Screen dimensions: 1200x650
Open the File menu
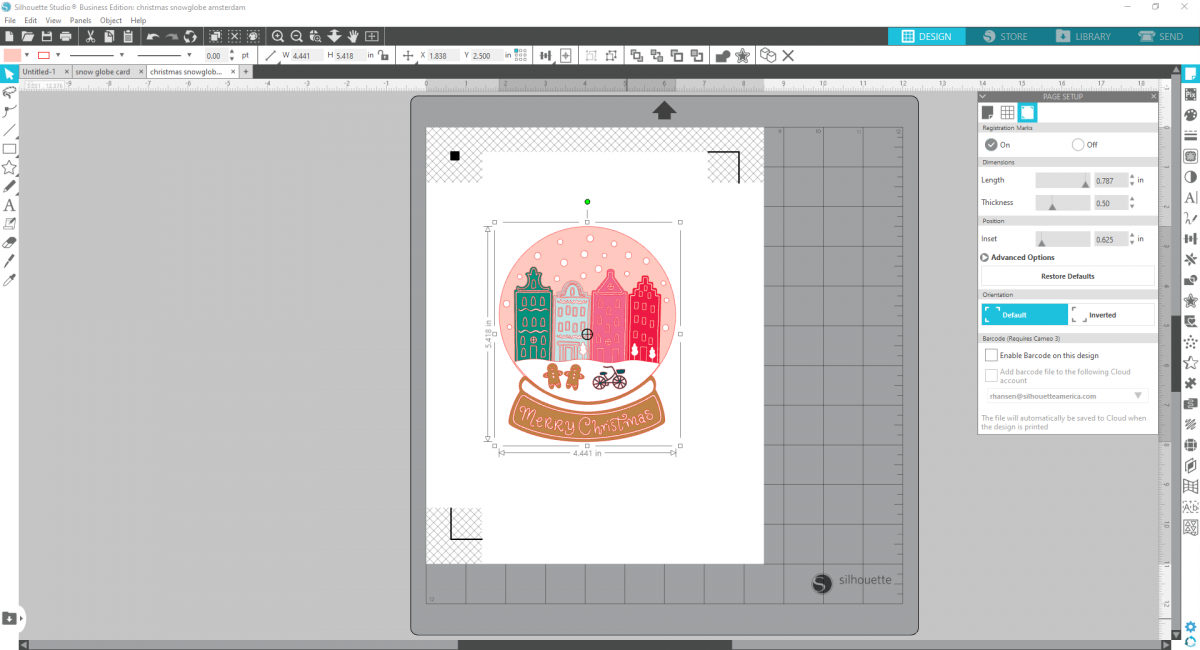tap(10, 20)
